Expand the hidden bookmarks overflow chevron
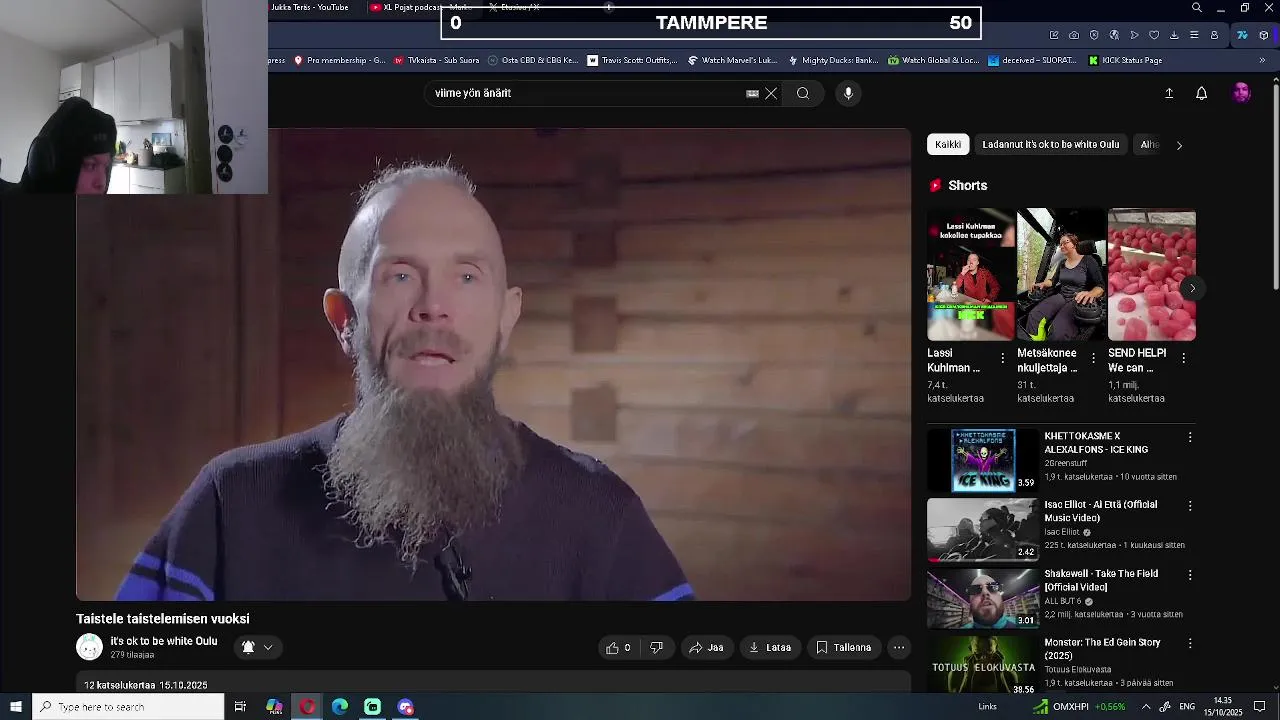The image size is (1280, 720). (x=1262, y=60)
